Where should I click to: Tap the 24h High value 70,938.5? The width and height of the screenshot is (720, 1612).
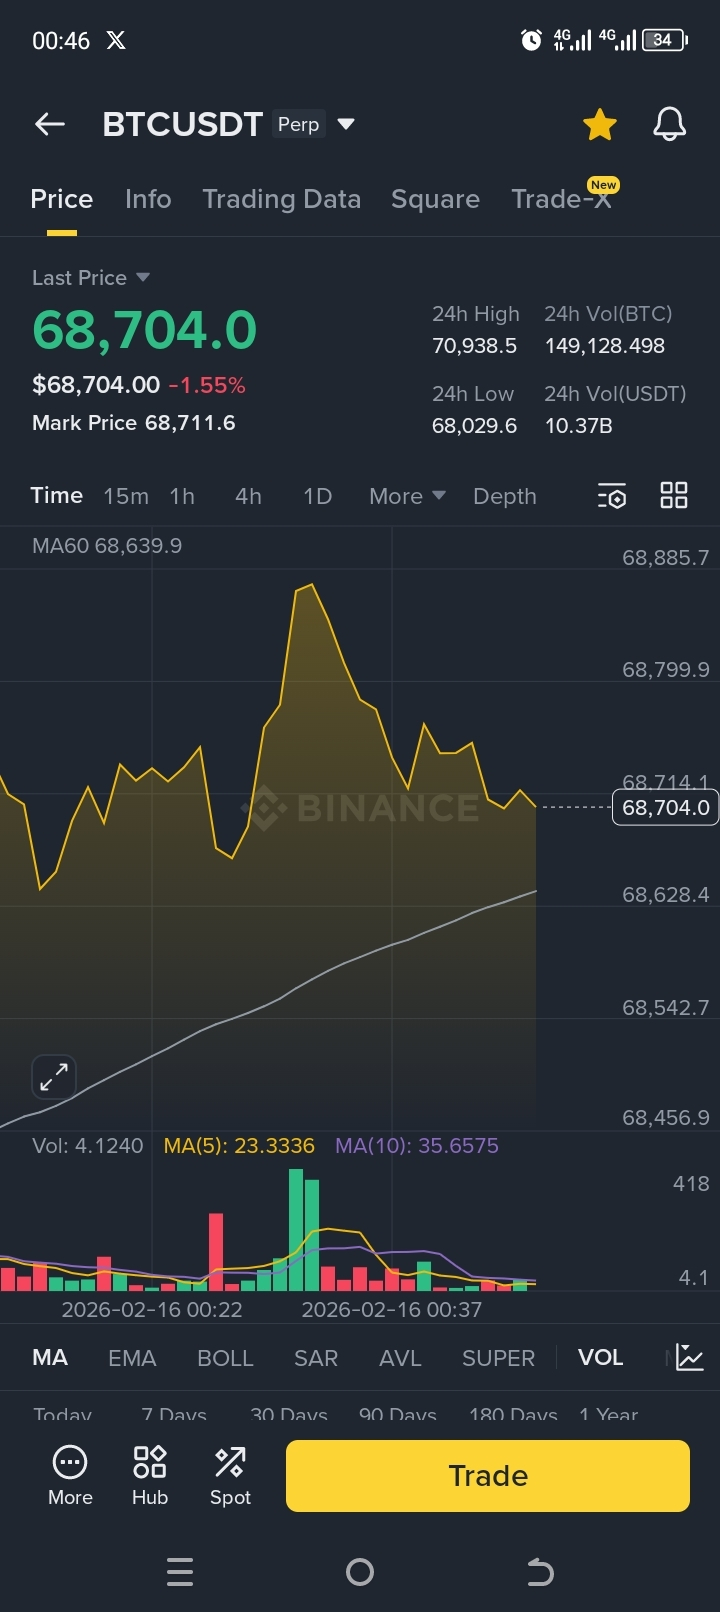coord(474,346)
